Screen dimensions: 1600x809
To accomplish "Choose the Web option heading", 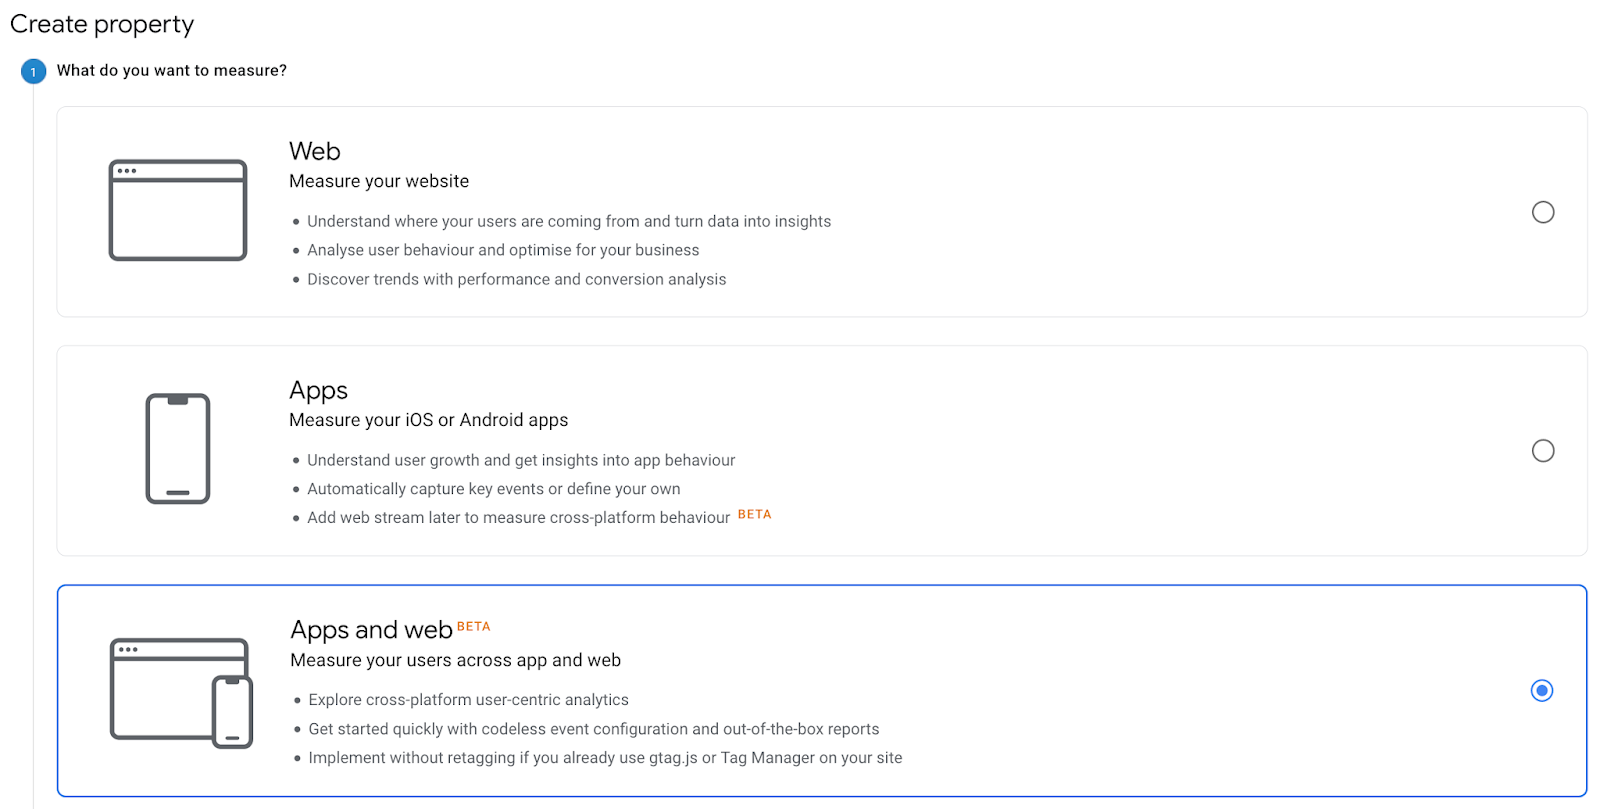I will 315,151.
